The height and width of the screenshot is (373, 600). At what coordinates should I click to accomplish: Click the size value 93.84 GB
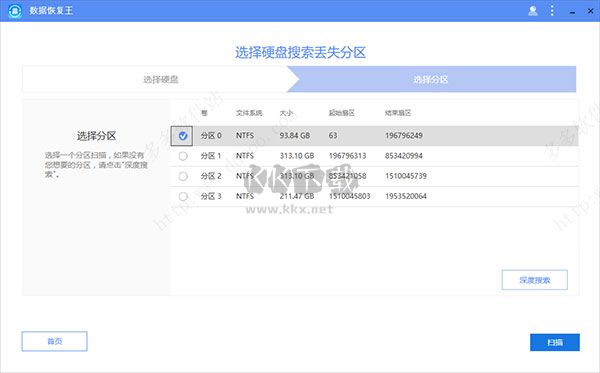click(295, 135)
